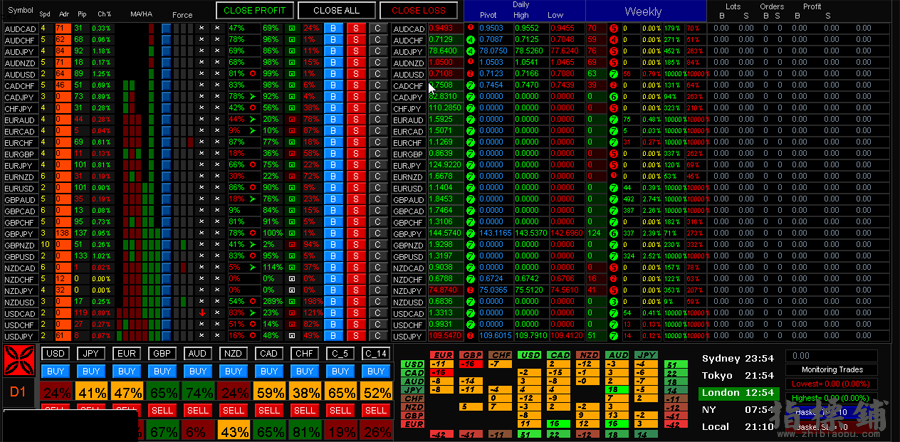Image resolution: width=900 pixels, height=442 pixels.
Task: Click the EUR column header in strength matrix
Action: coord(441,355)
